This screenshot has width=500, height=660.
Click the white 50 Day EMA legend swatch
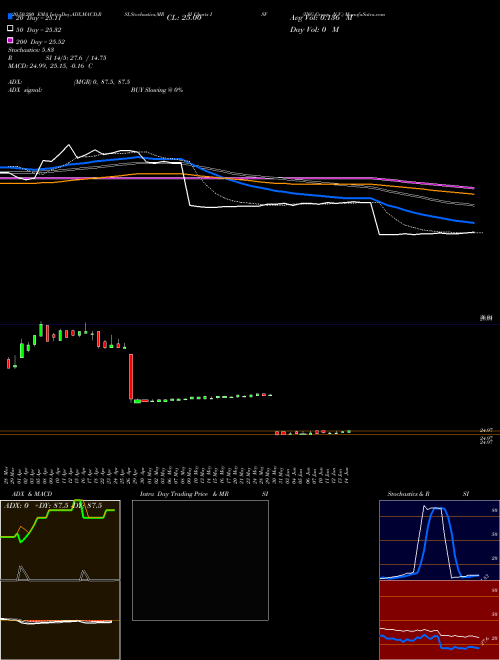[x=10, y=28]
